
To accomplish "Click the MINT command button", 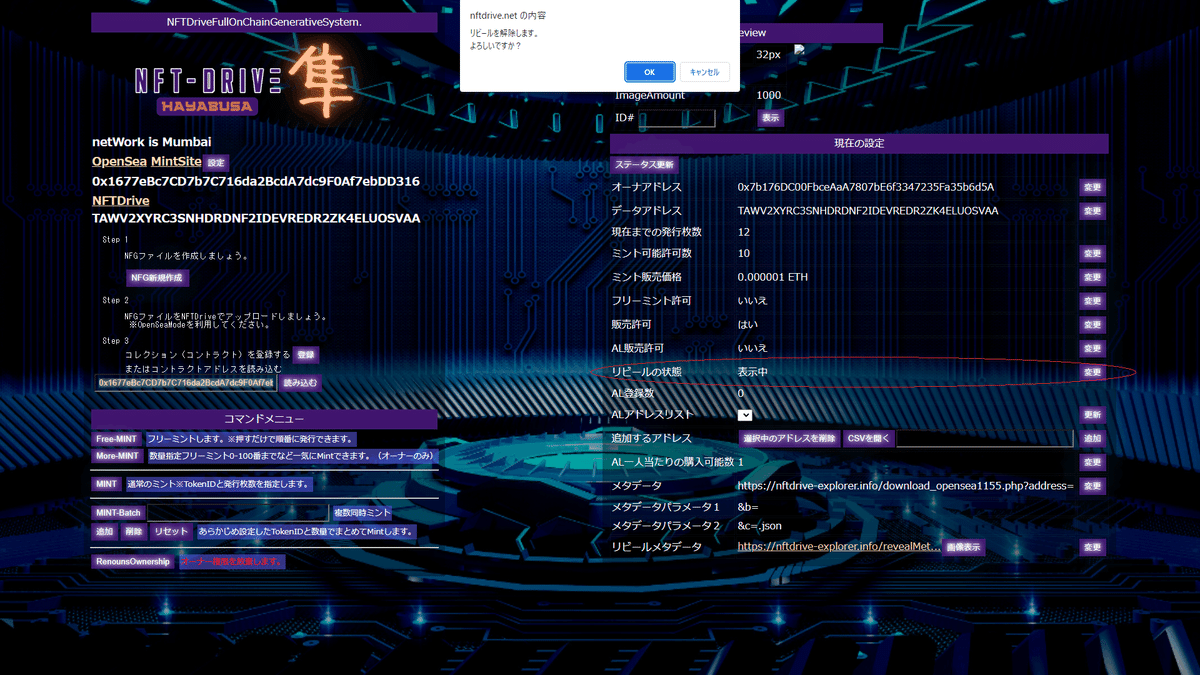I will click(106, 484).
